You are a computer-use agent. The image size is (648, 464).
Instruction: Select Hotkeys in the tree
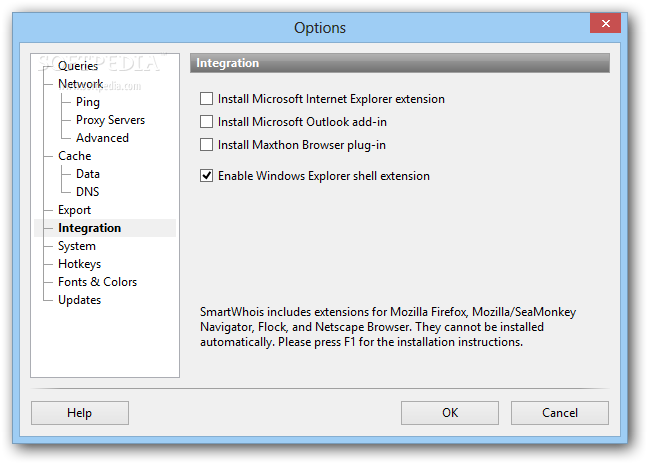(79, 264)
